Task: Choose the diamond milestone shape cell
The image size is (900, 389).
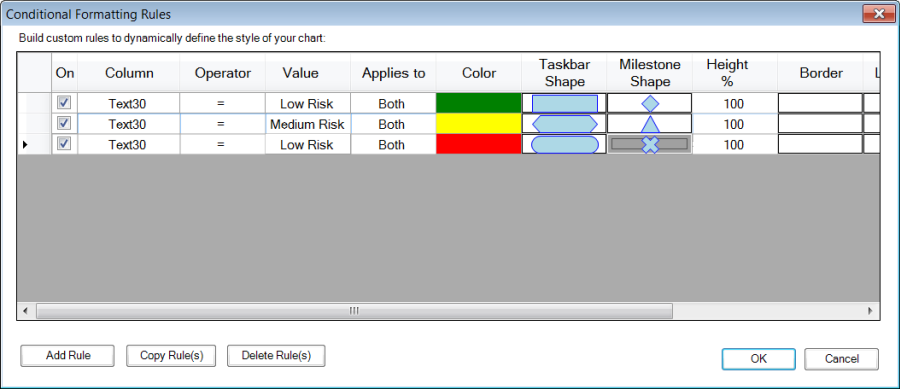Action: click(x=649, y=104)
